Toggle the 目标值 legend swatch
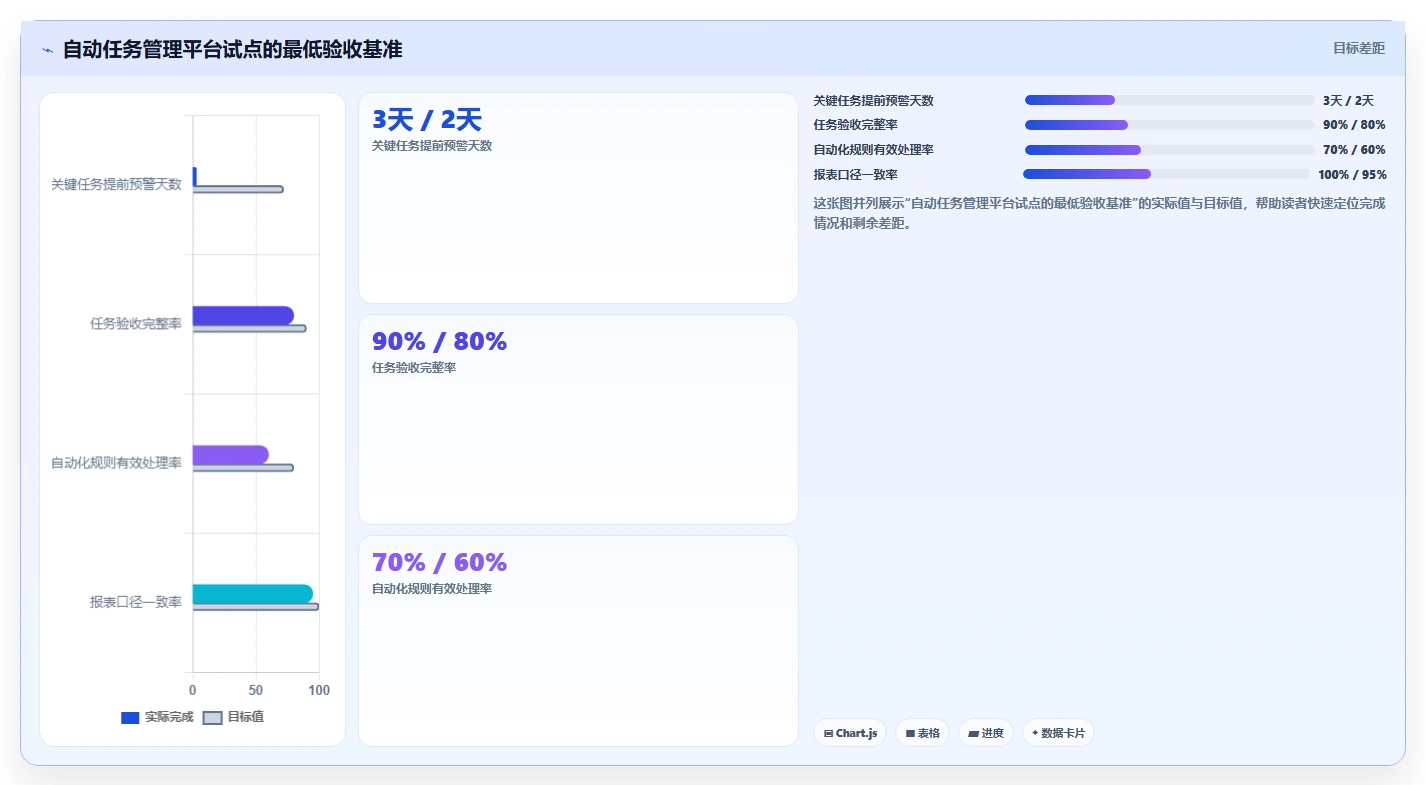 coord(212,718)
